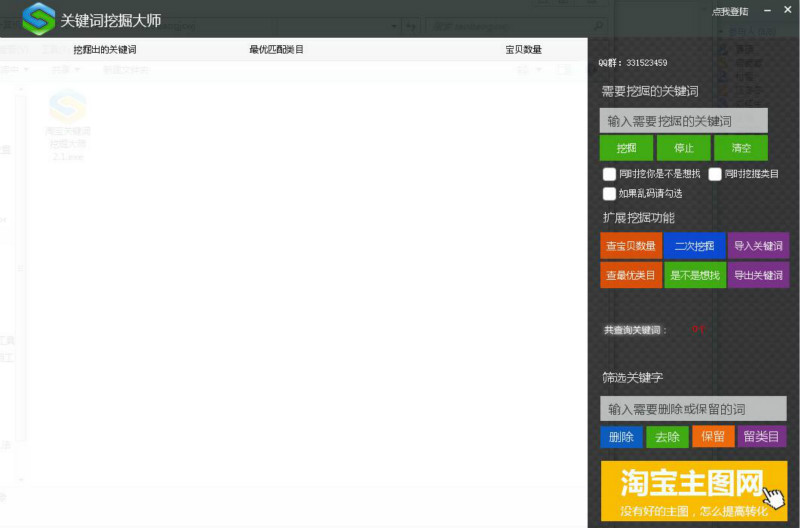The height and width of the screenshot is (528, 800).
Task: Minimize the keyword mining window
Action: click(x=768, y=11)
